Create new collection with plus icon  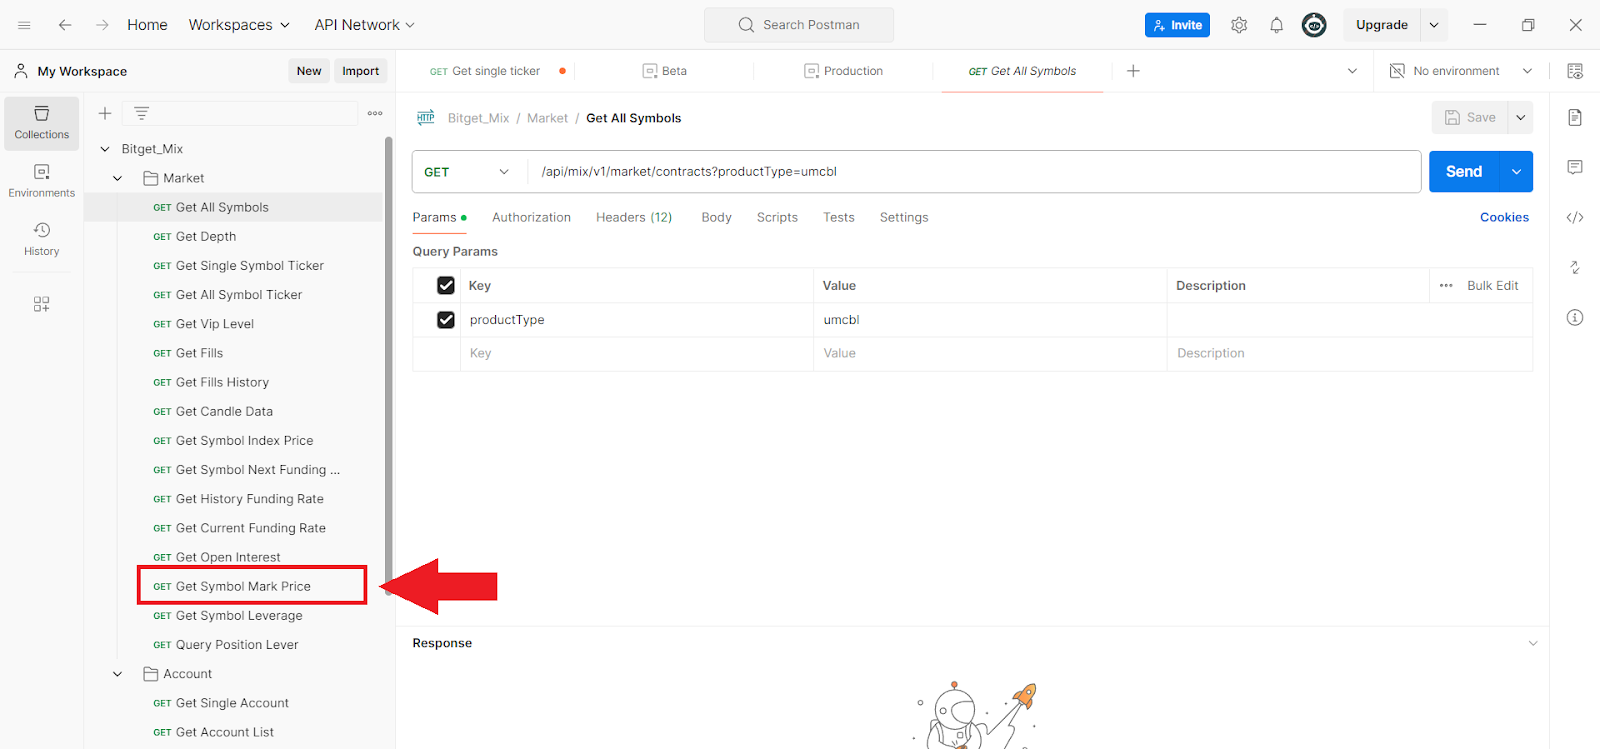(105, 113)
